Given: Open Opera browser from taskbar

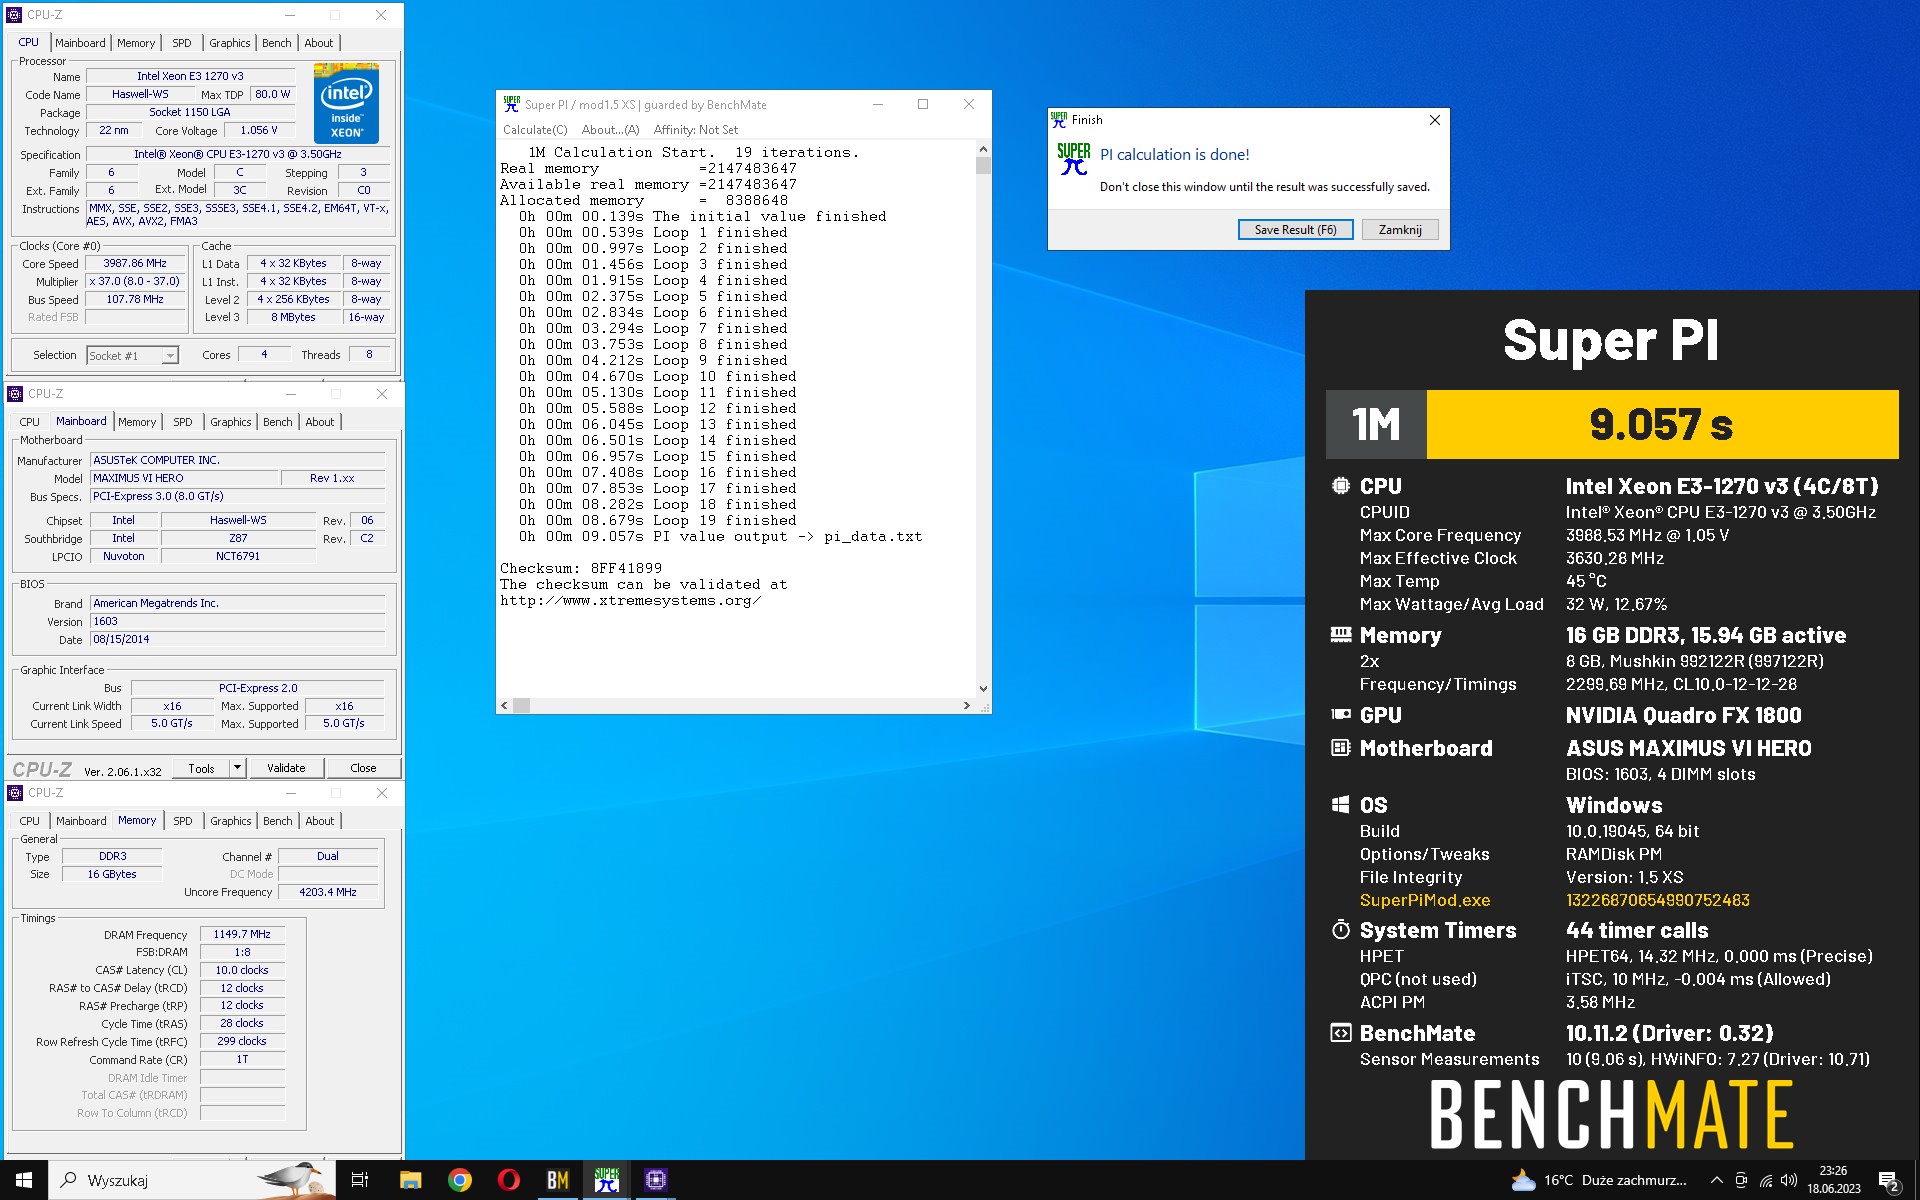Looking at the screenshot, I should click(x=509, y=1180).
